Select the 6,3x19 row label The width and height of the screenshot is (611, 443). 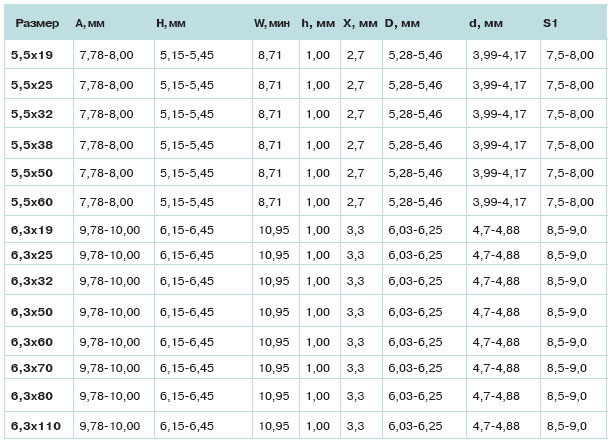coord(32,230)
